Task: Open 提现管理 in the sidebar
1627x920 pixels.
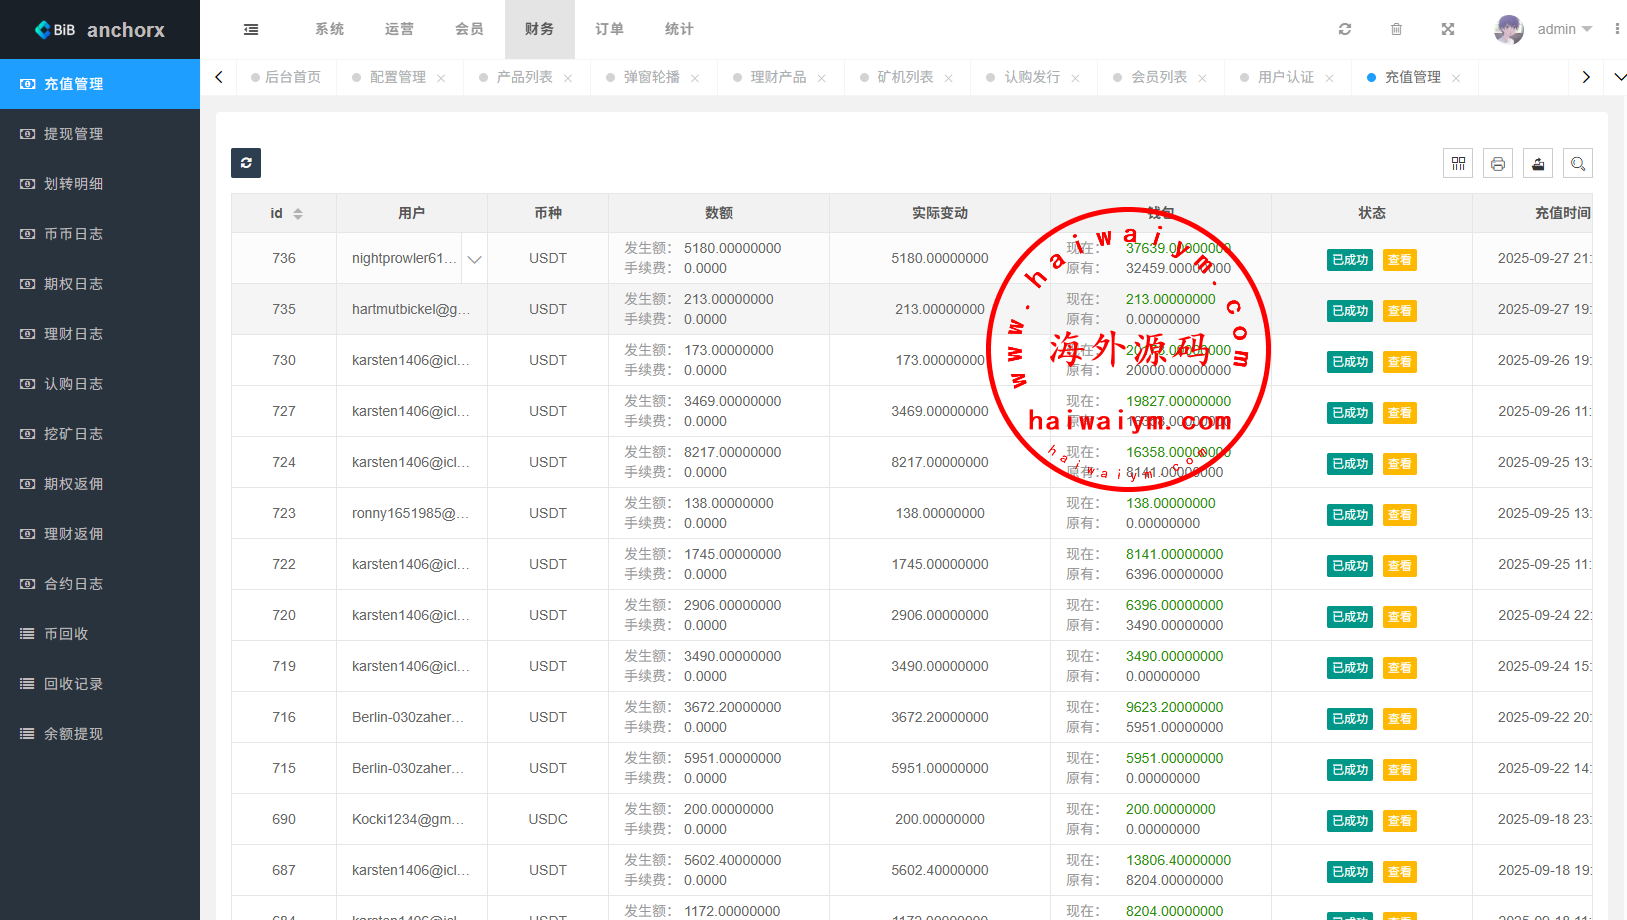Action: pos(73,134)
